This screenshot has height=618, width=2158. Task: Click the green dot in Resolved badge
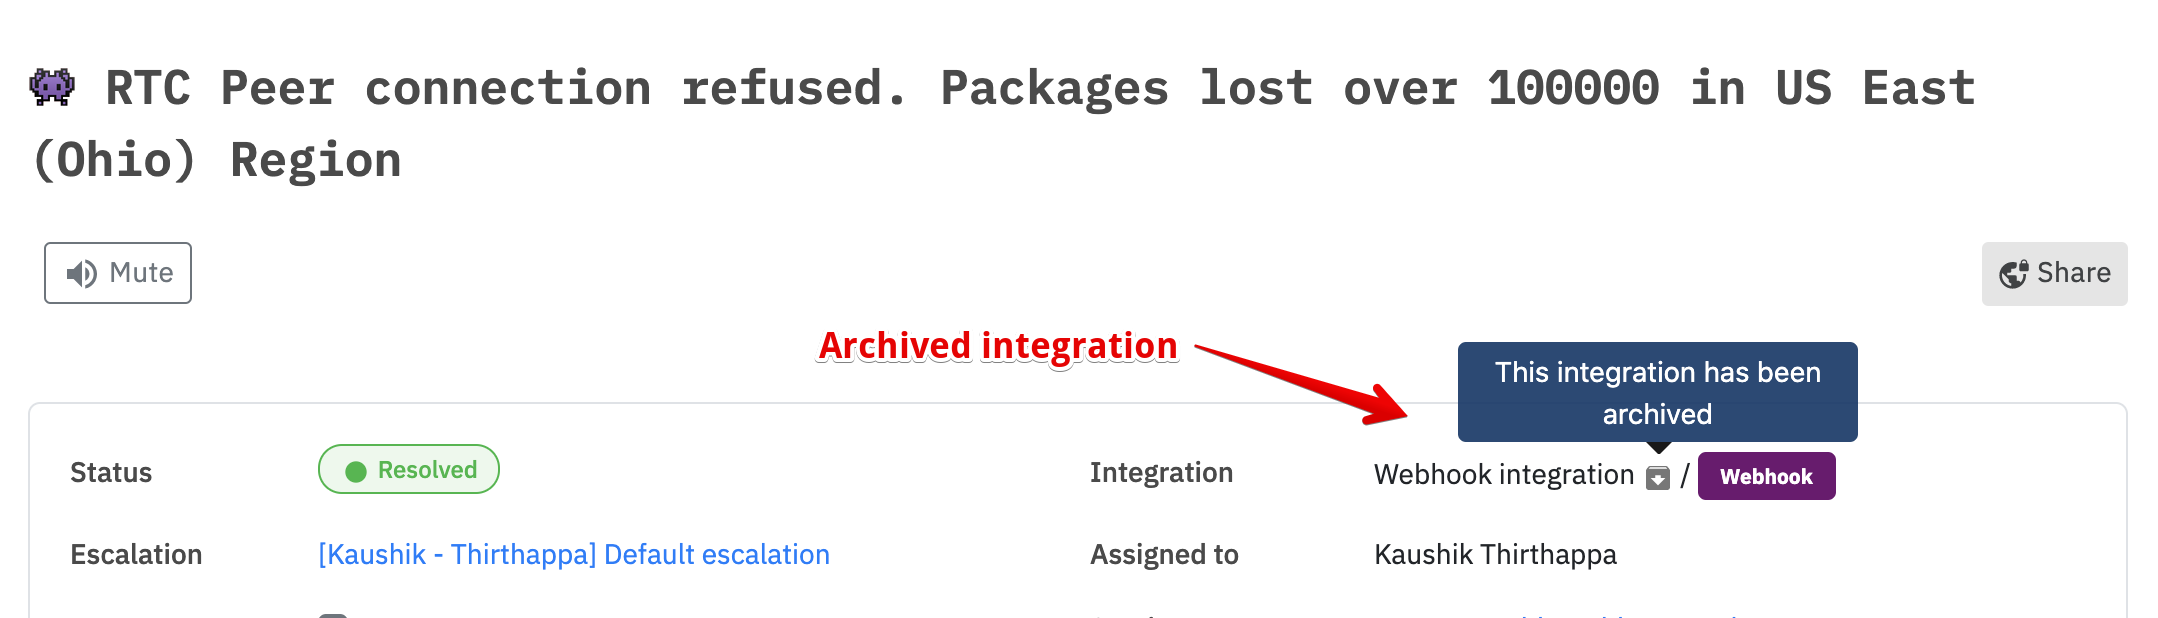[x=356, y=471]
